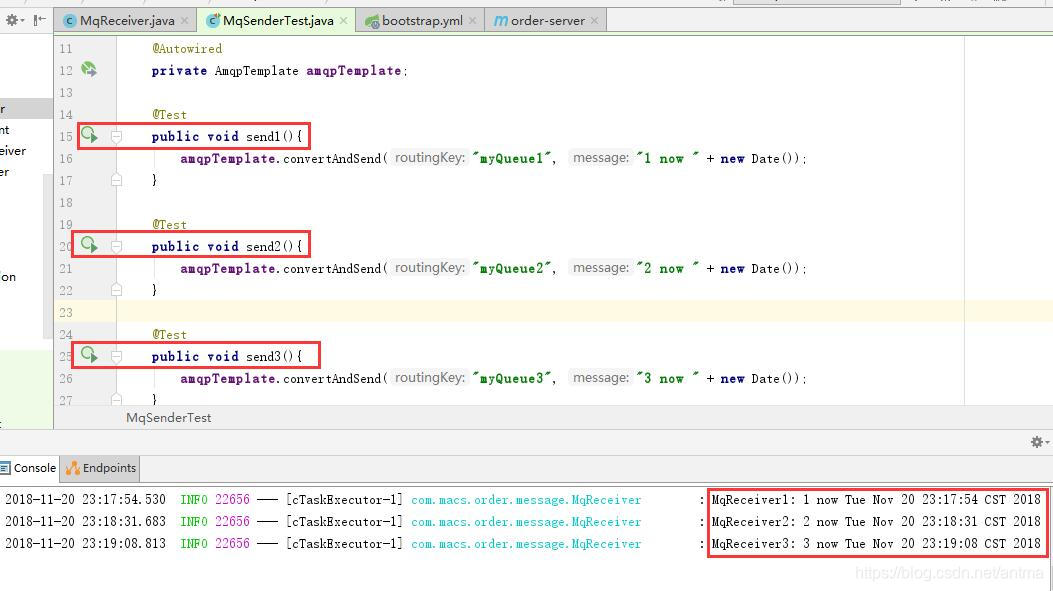Viewport: 1053px width, 591px height.
Task: Fold the send3 method at line 25
Action: (116, 356)
